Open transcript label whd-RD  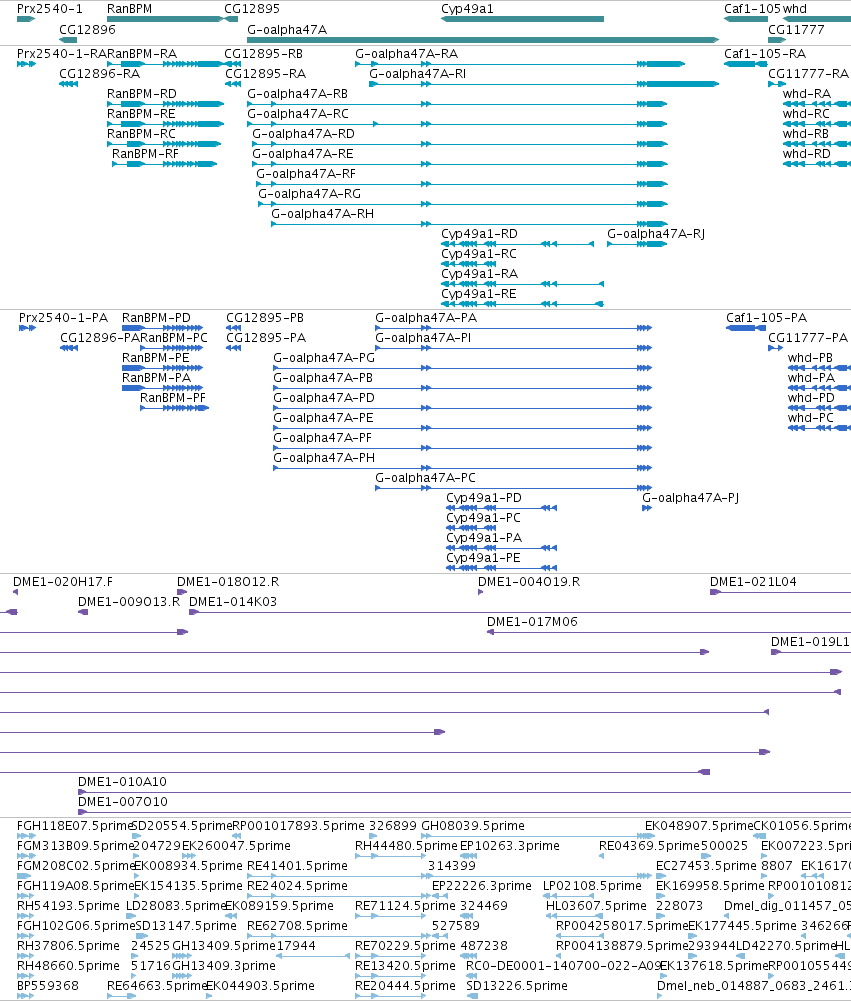click(x=807, y=154)
